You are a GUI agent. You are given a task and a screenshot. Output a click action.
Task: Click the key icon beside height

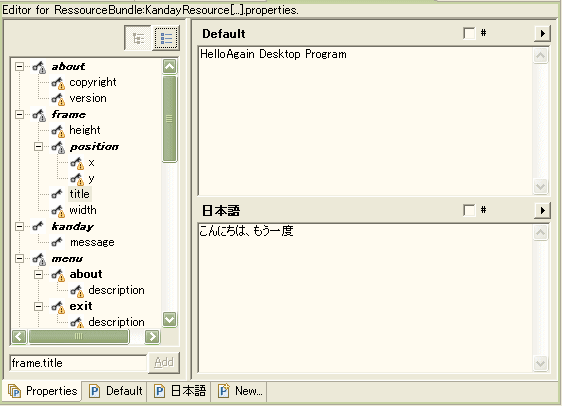58,130
